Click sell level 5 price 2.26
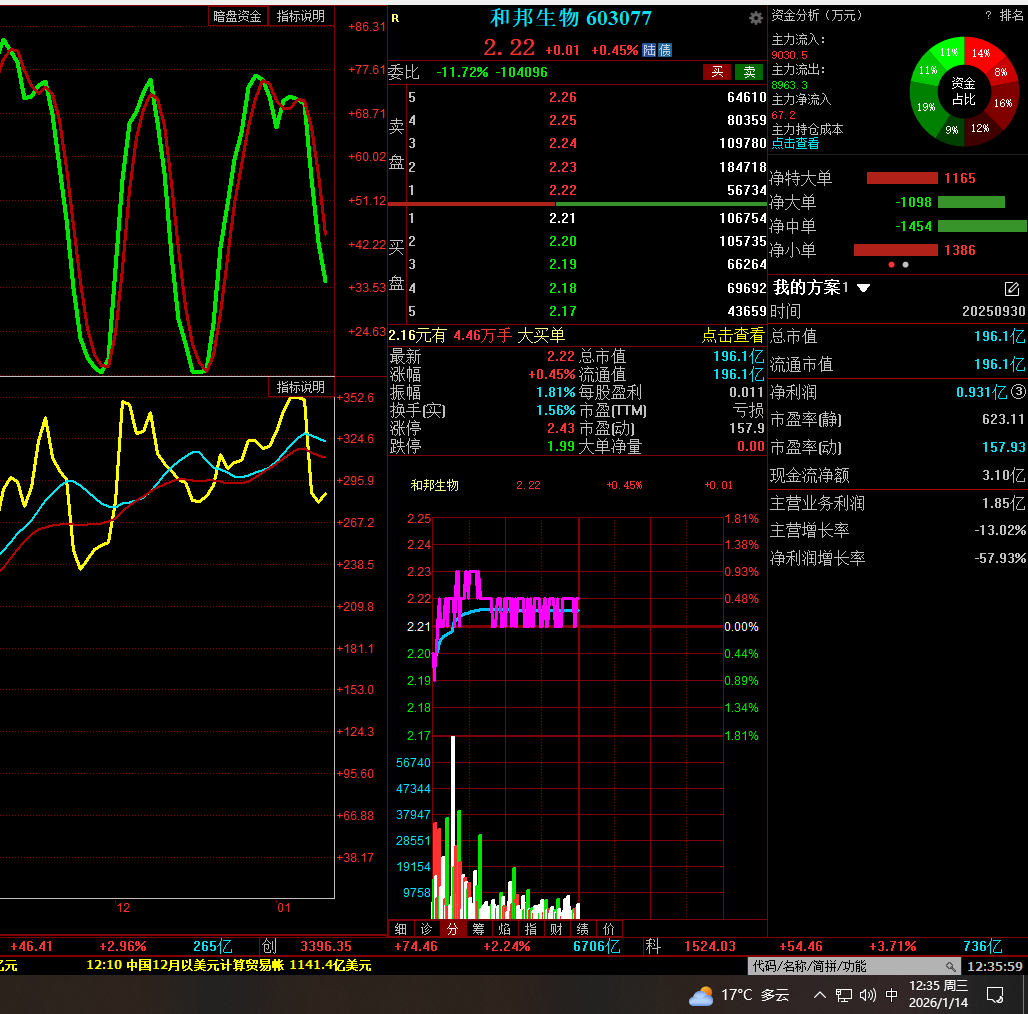The image size is (1028, 1014). point(563,98)
